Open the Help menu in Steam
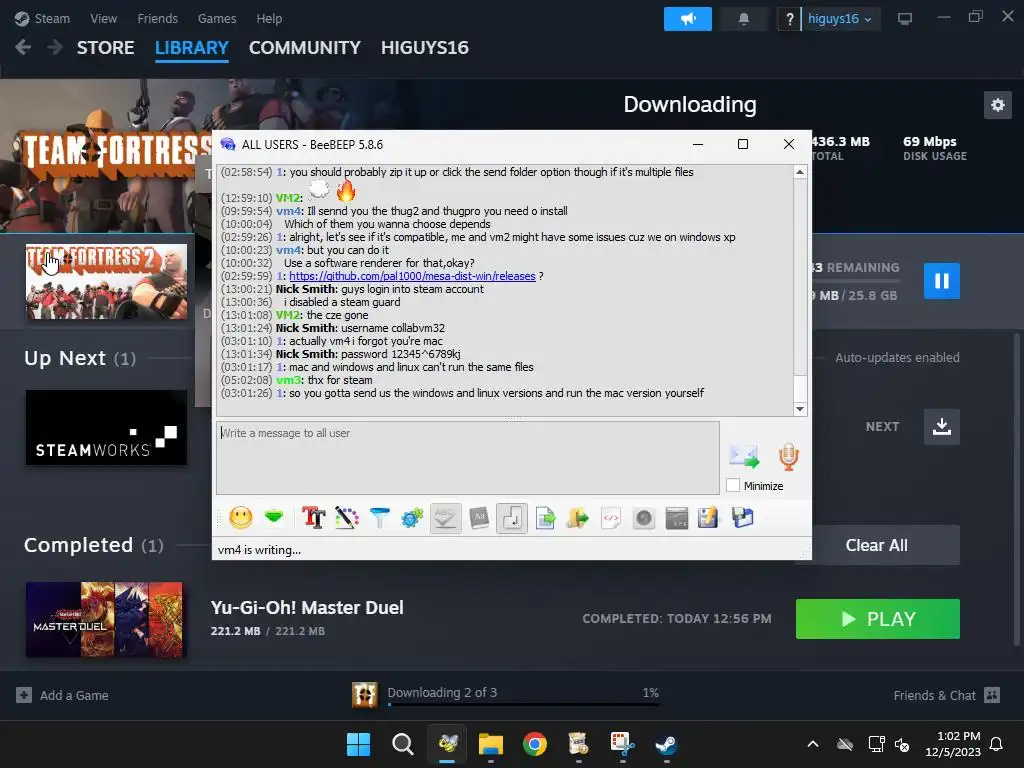The height and width of the screenshot is (768, 1024). (269, 18)
